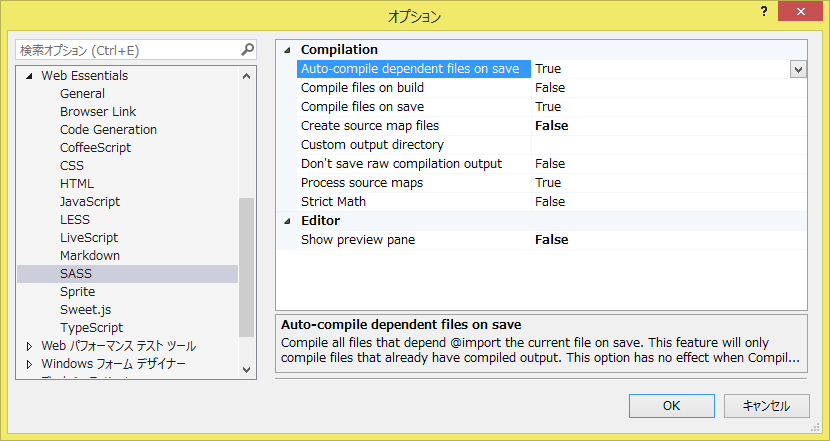Expand Web パフォーマンス テスト ツール node
Screen dimensions: 830x441
point(29,346)
